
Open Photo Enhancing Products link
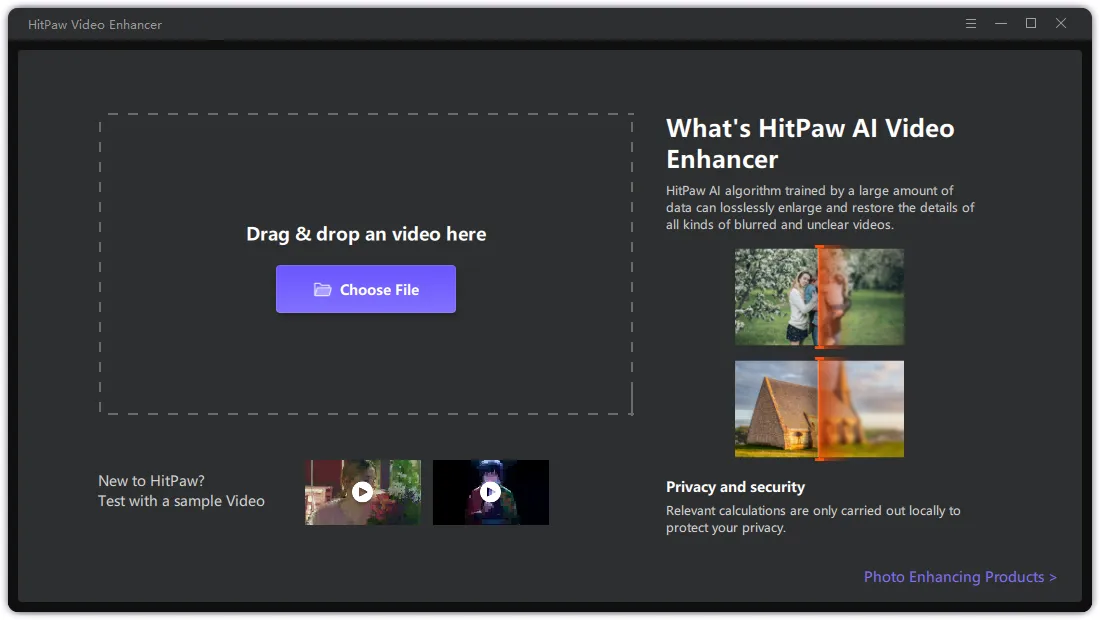tap(959, 576)
